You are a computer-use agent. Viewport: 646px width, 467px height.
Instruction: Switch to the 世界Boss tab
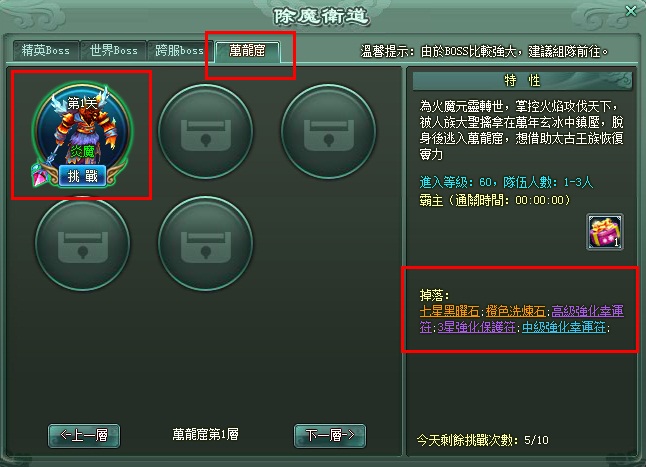click(113, 50)
